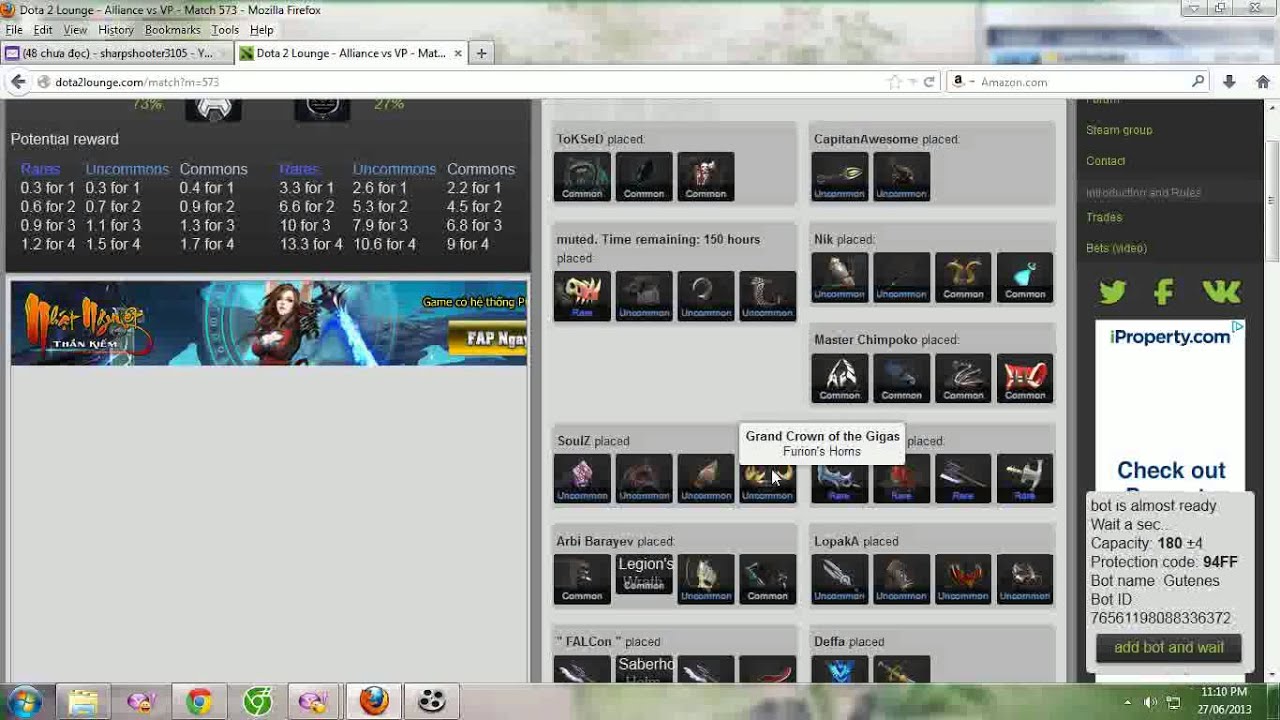Open the View menu
The height and width of the screenshot is (720, 1280).
[x=75, y=30]
